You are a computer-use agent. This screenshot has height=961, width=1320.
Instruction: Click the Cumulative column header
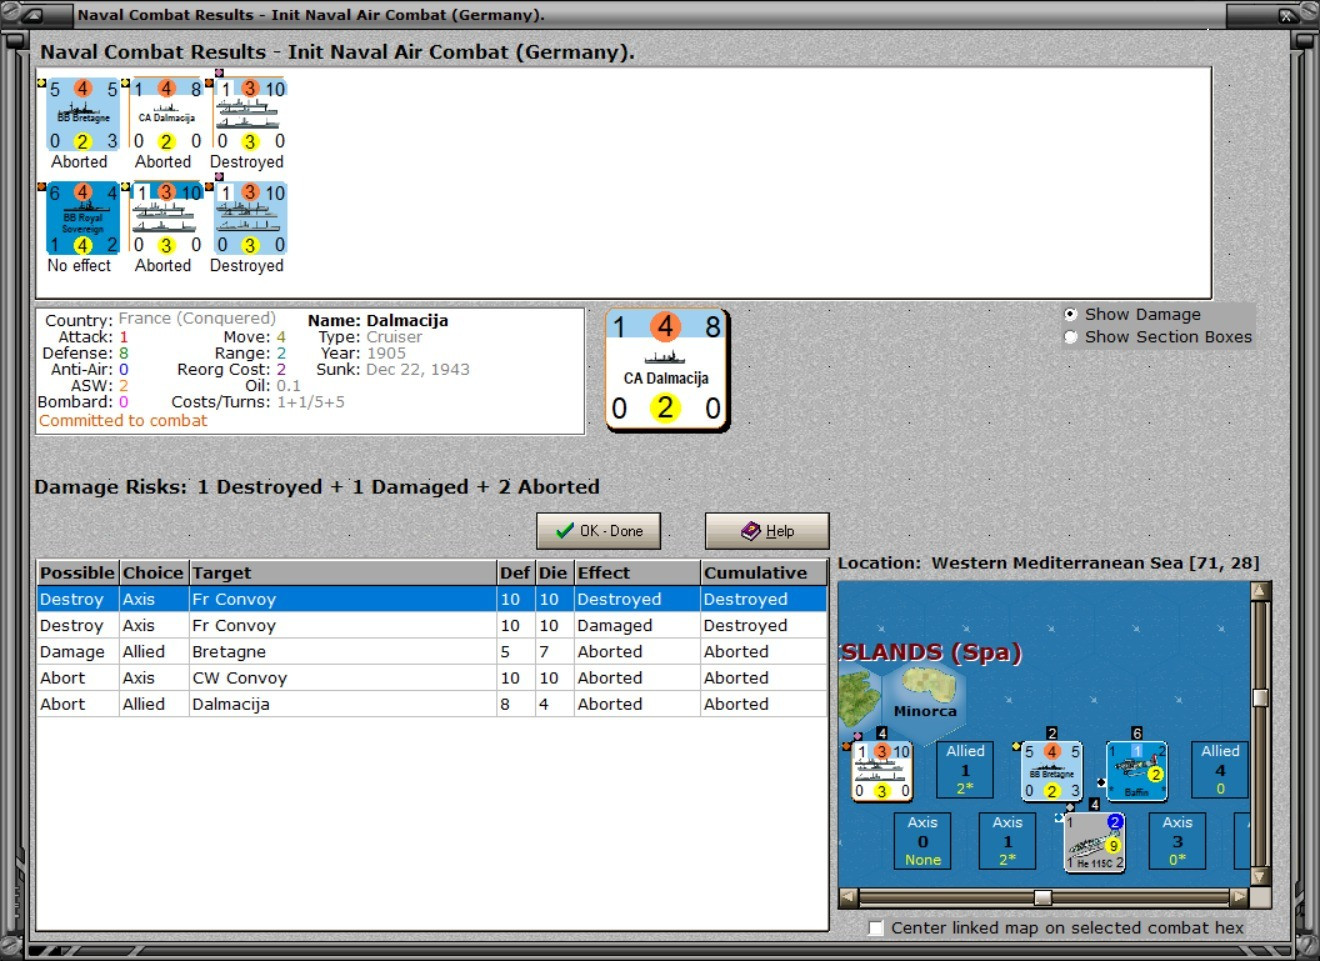(x=764, y=573)
